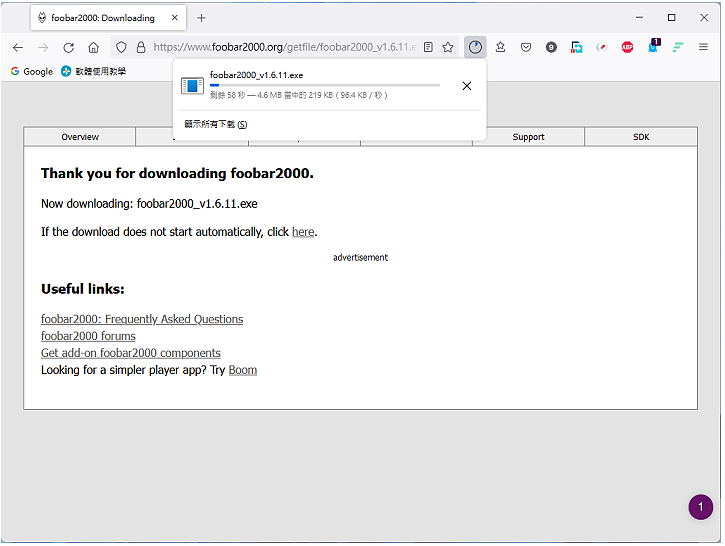Open tracking protection shield icon
The image size is (725, 546).
[x=121, y=47]
